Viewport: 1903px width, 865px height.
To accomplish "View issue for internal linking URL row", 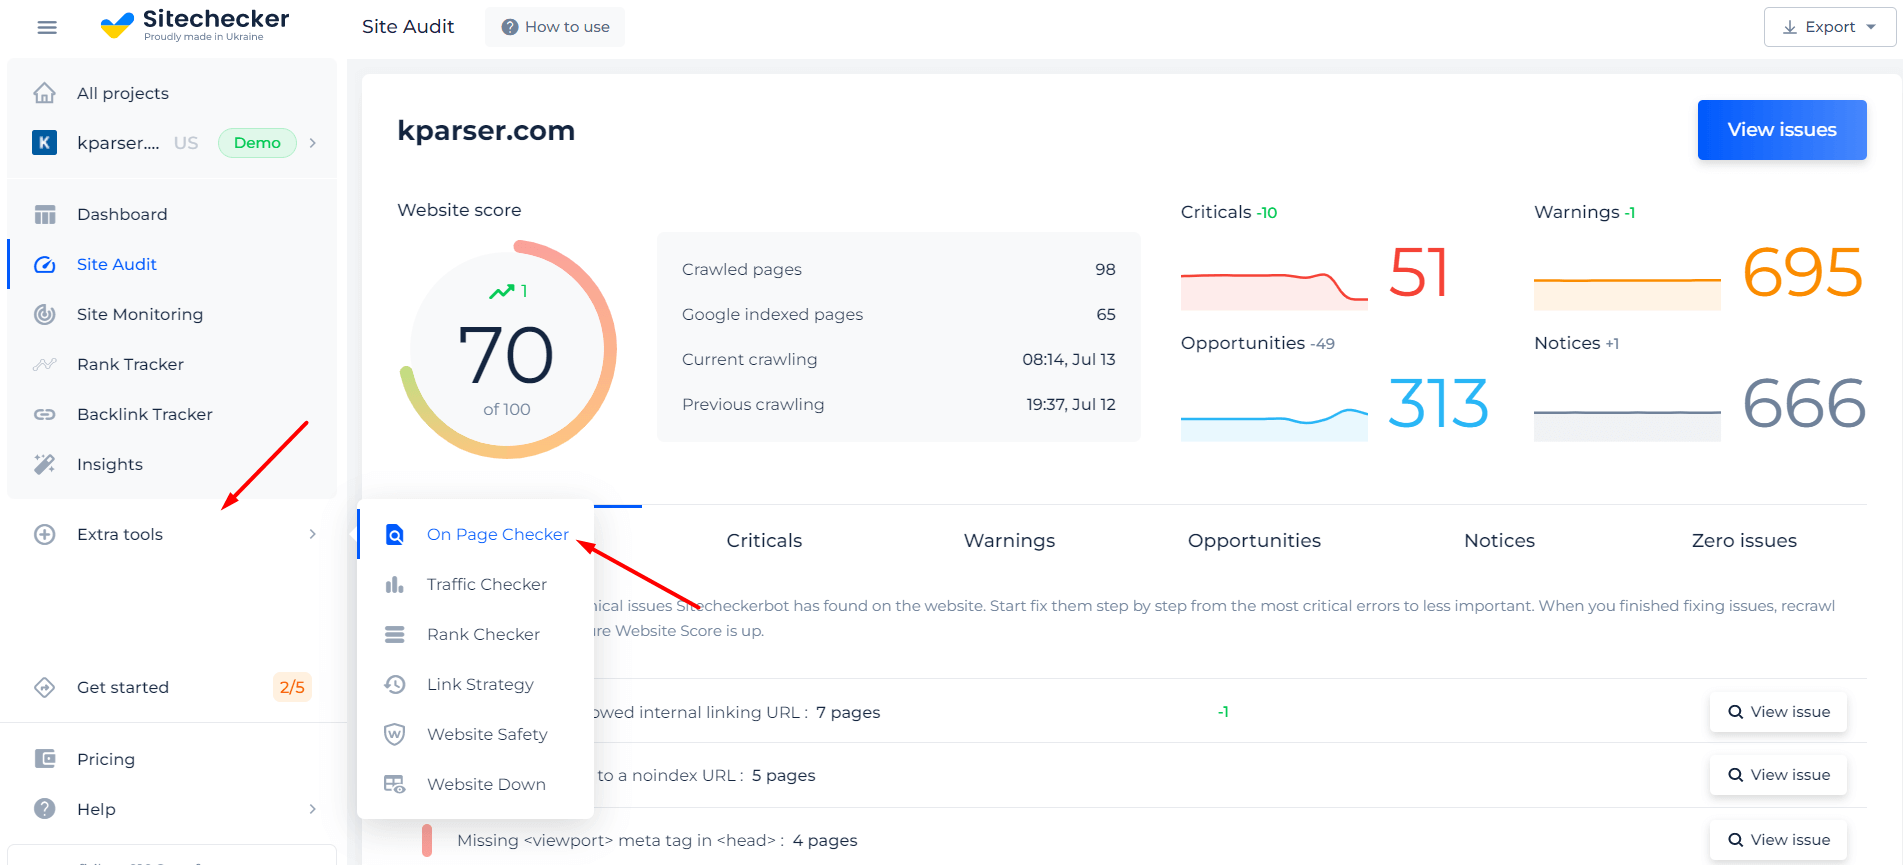I will pyautogui.click(x=1778, y=712).
